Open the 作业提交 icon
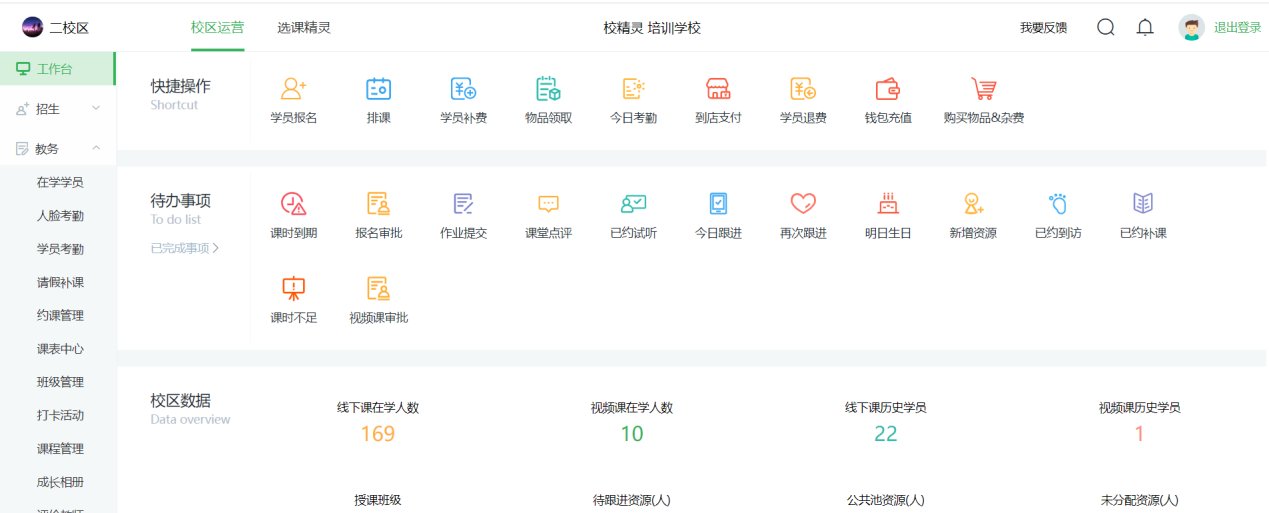Image resolution: width=1269 pixels, height=513 pixels. (x=463, y=204)
